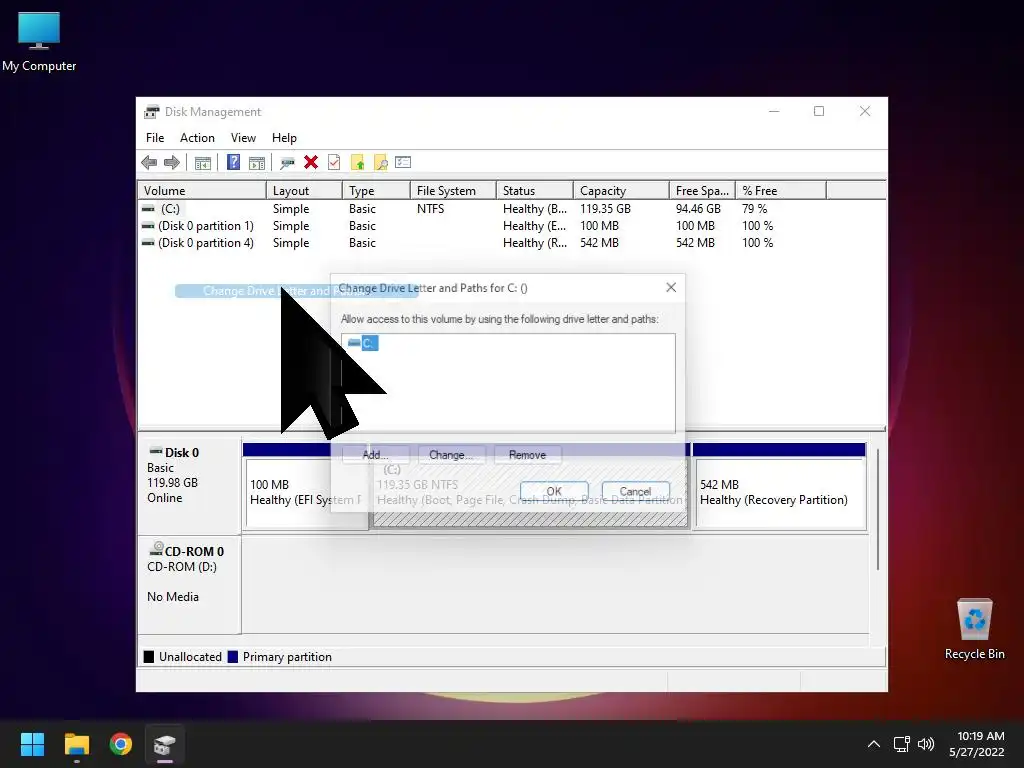This screenshot has height=768, width=1024.
Task: Click the Forward arrow toolbar icon
Action: (172, 163)
